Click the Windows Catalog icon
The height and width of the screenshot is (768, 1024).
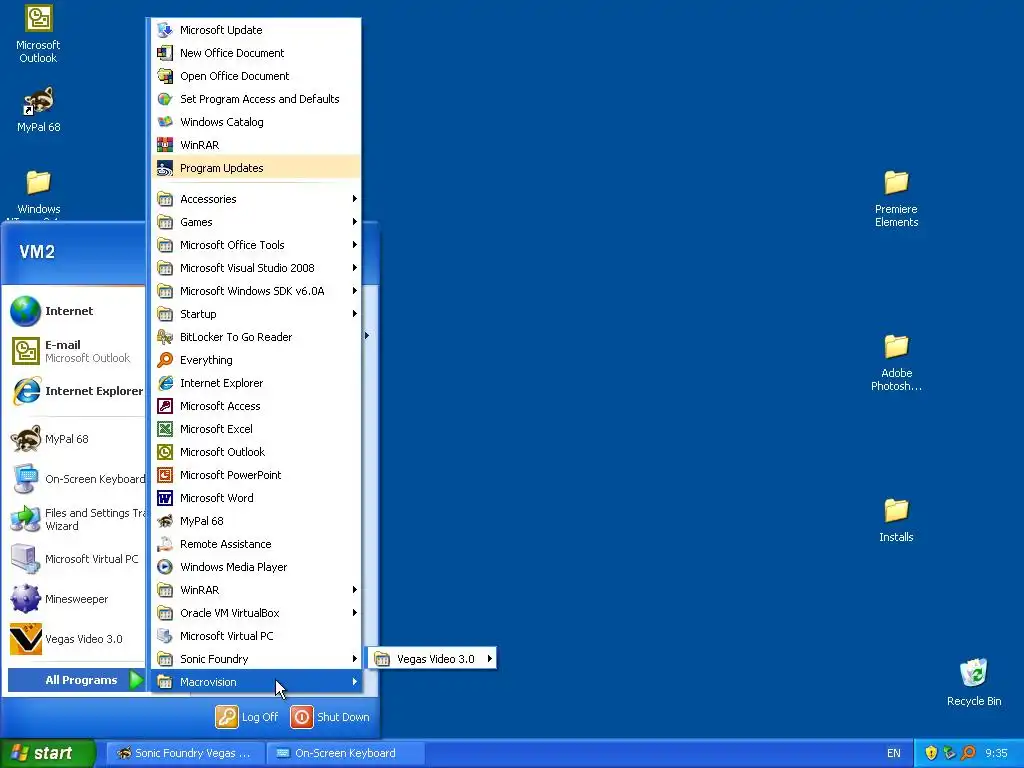pos(165,121)
